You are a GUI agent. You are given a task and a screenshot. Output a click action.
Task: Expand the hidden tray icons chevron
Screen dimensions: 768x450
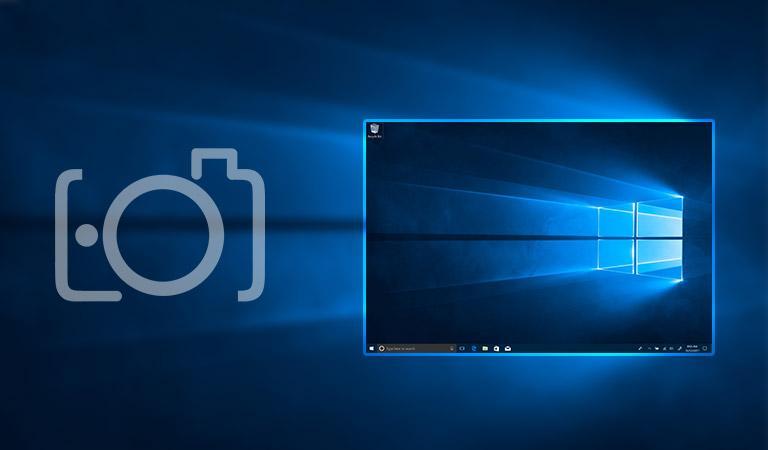647,348
